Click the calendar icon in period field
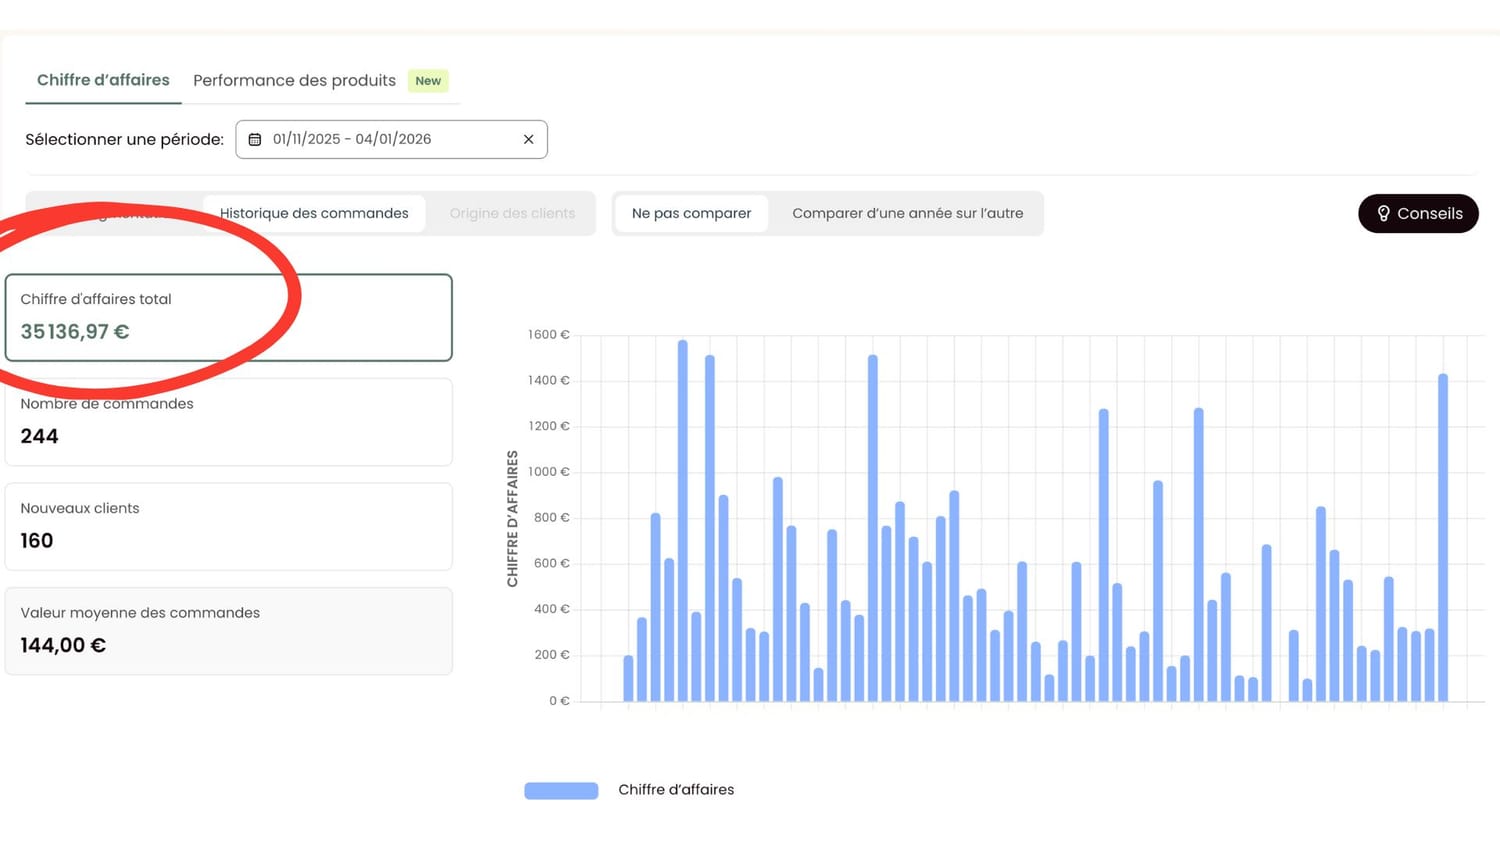1500x844 pixels. click(255, 140)
